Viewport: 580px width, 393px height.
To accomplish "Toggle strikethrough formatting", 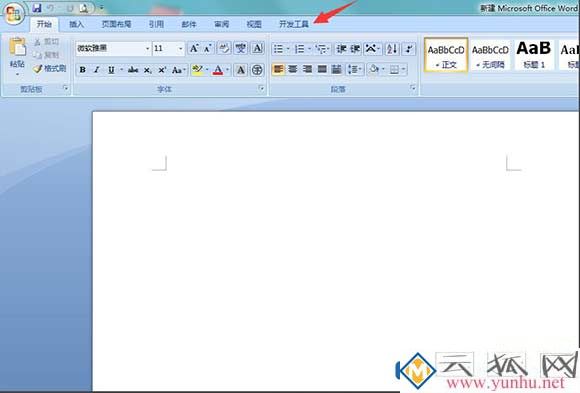I will 133,70.
